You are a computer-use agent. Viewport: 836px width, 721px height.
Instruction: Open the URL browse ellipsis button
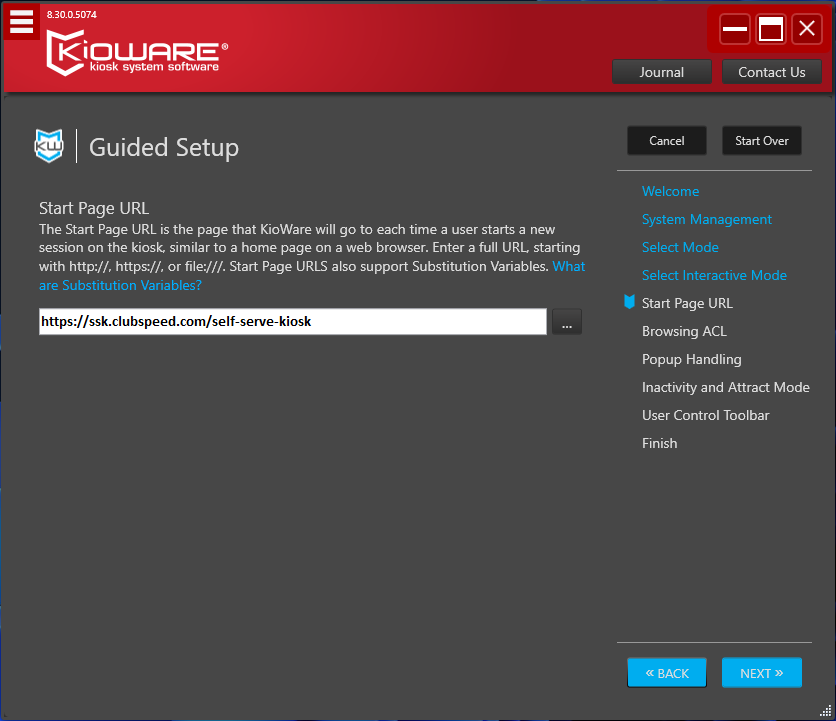(x=567, y=322)
